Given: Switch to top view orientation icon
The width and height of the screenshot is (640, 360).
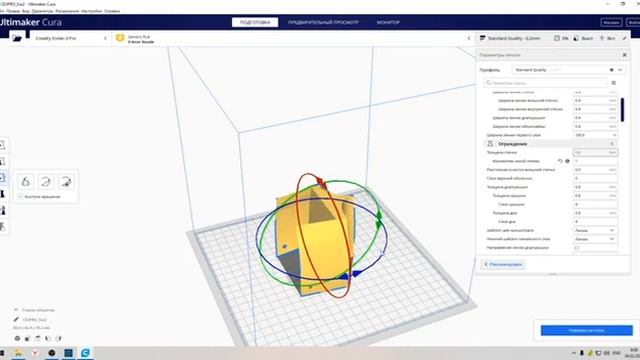Looking at the screenshot, I should (x=38, y=338).
